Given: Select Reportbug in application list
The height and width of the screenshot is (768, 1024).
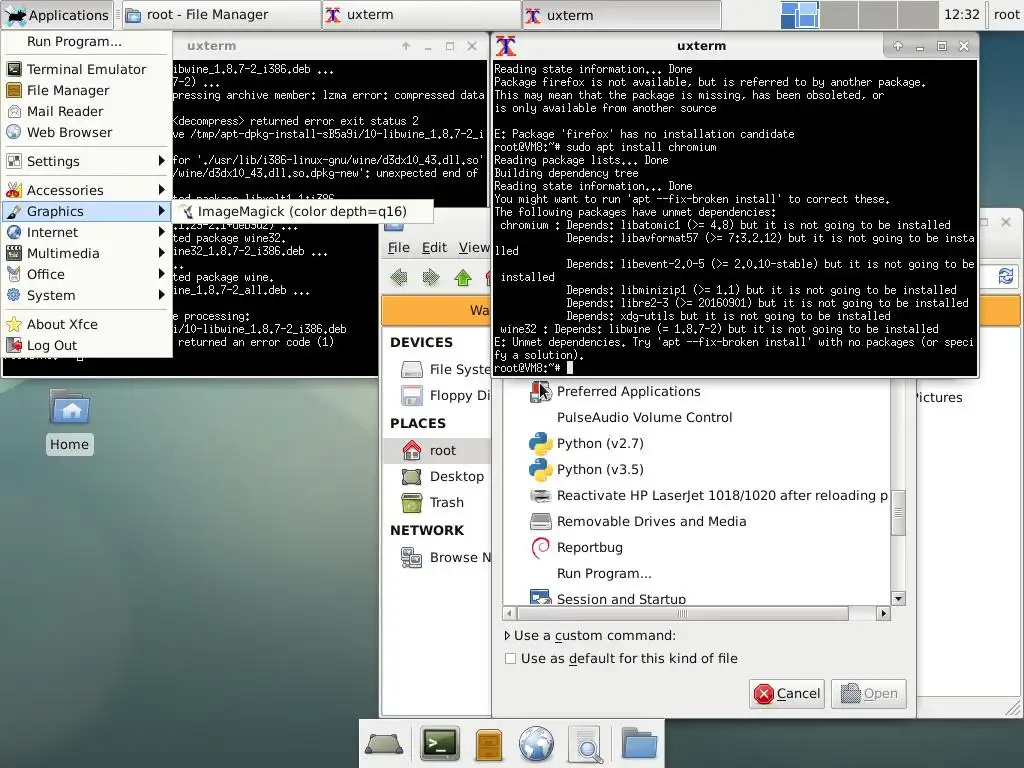Looking at the screenshot, I should (x=696, y=547).
